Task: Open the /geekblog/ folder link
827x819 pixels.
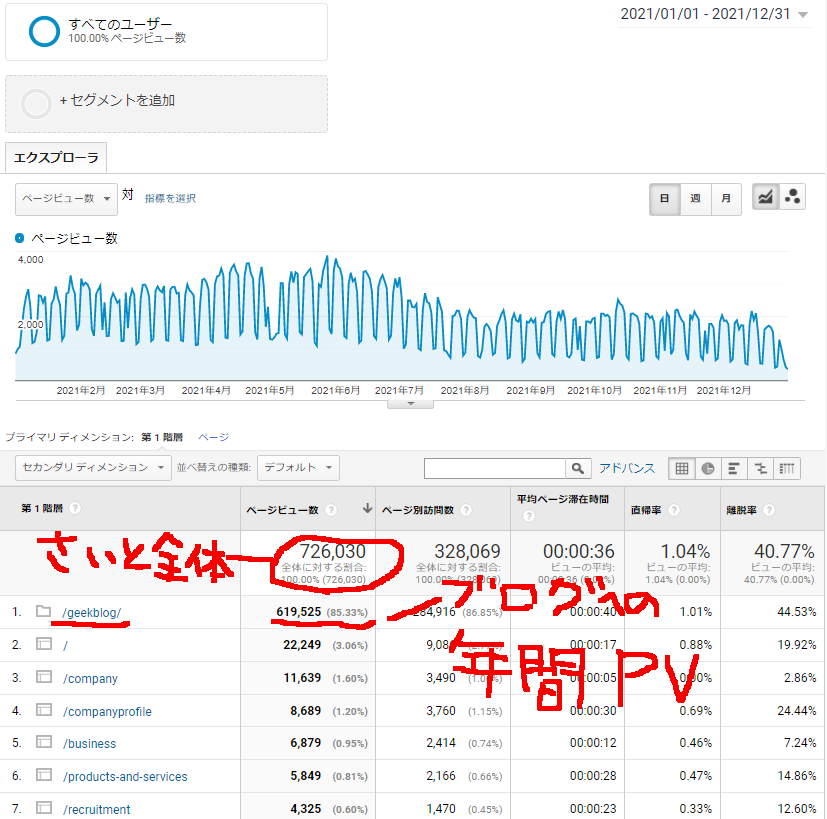Action: pyautogui.click(x=91, y=612)
